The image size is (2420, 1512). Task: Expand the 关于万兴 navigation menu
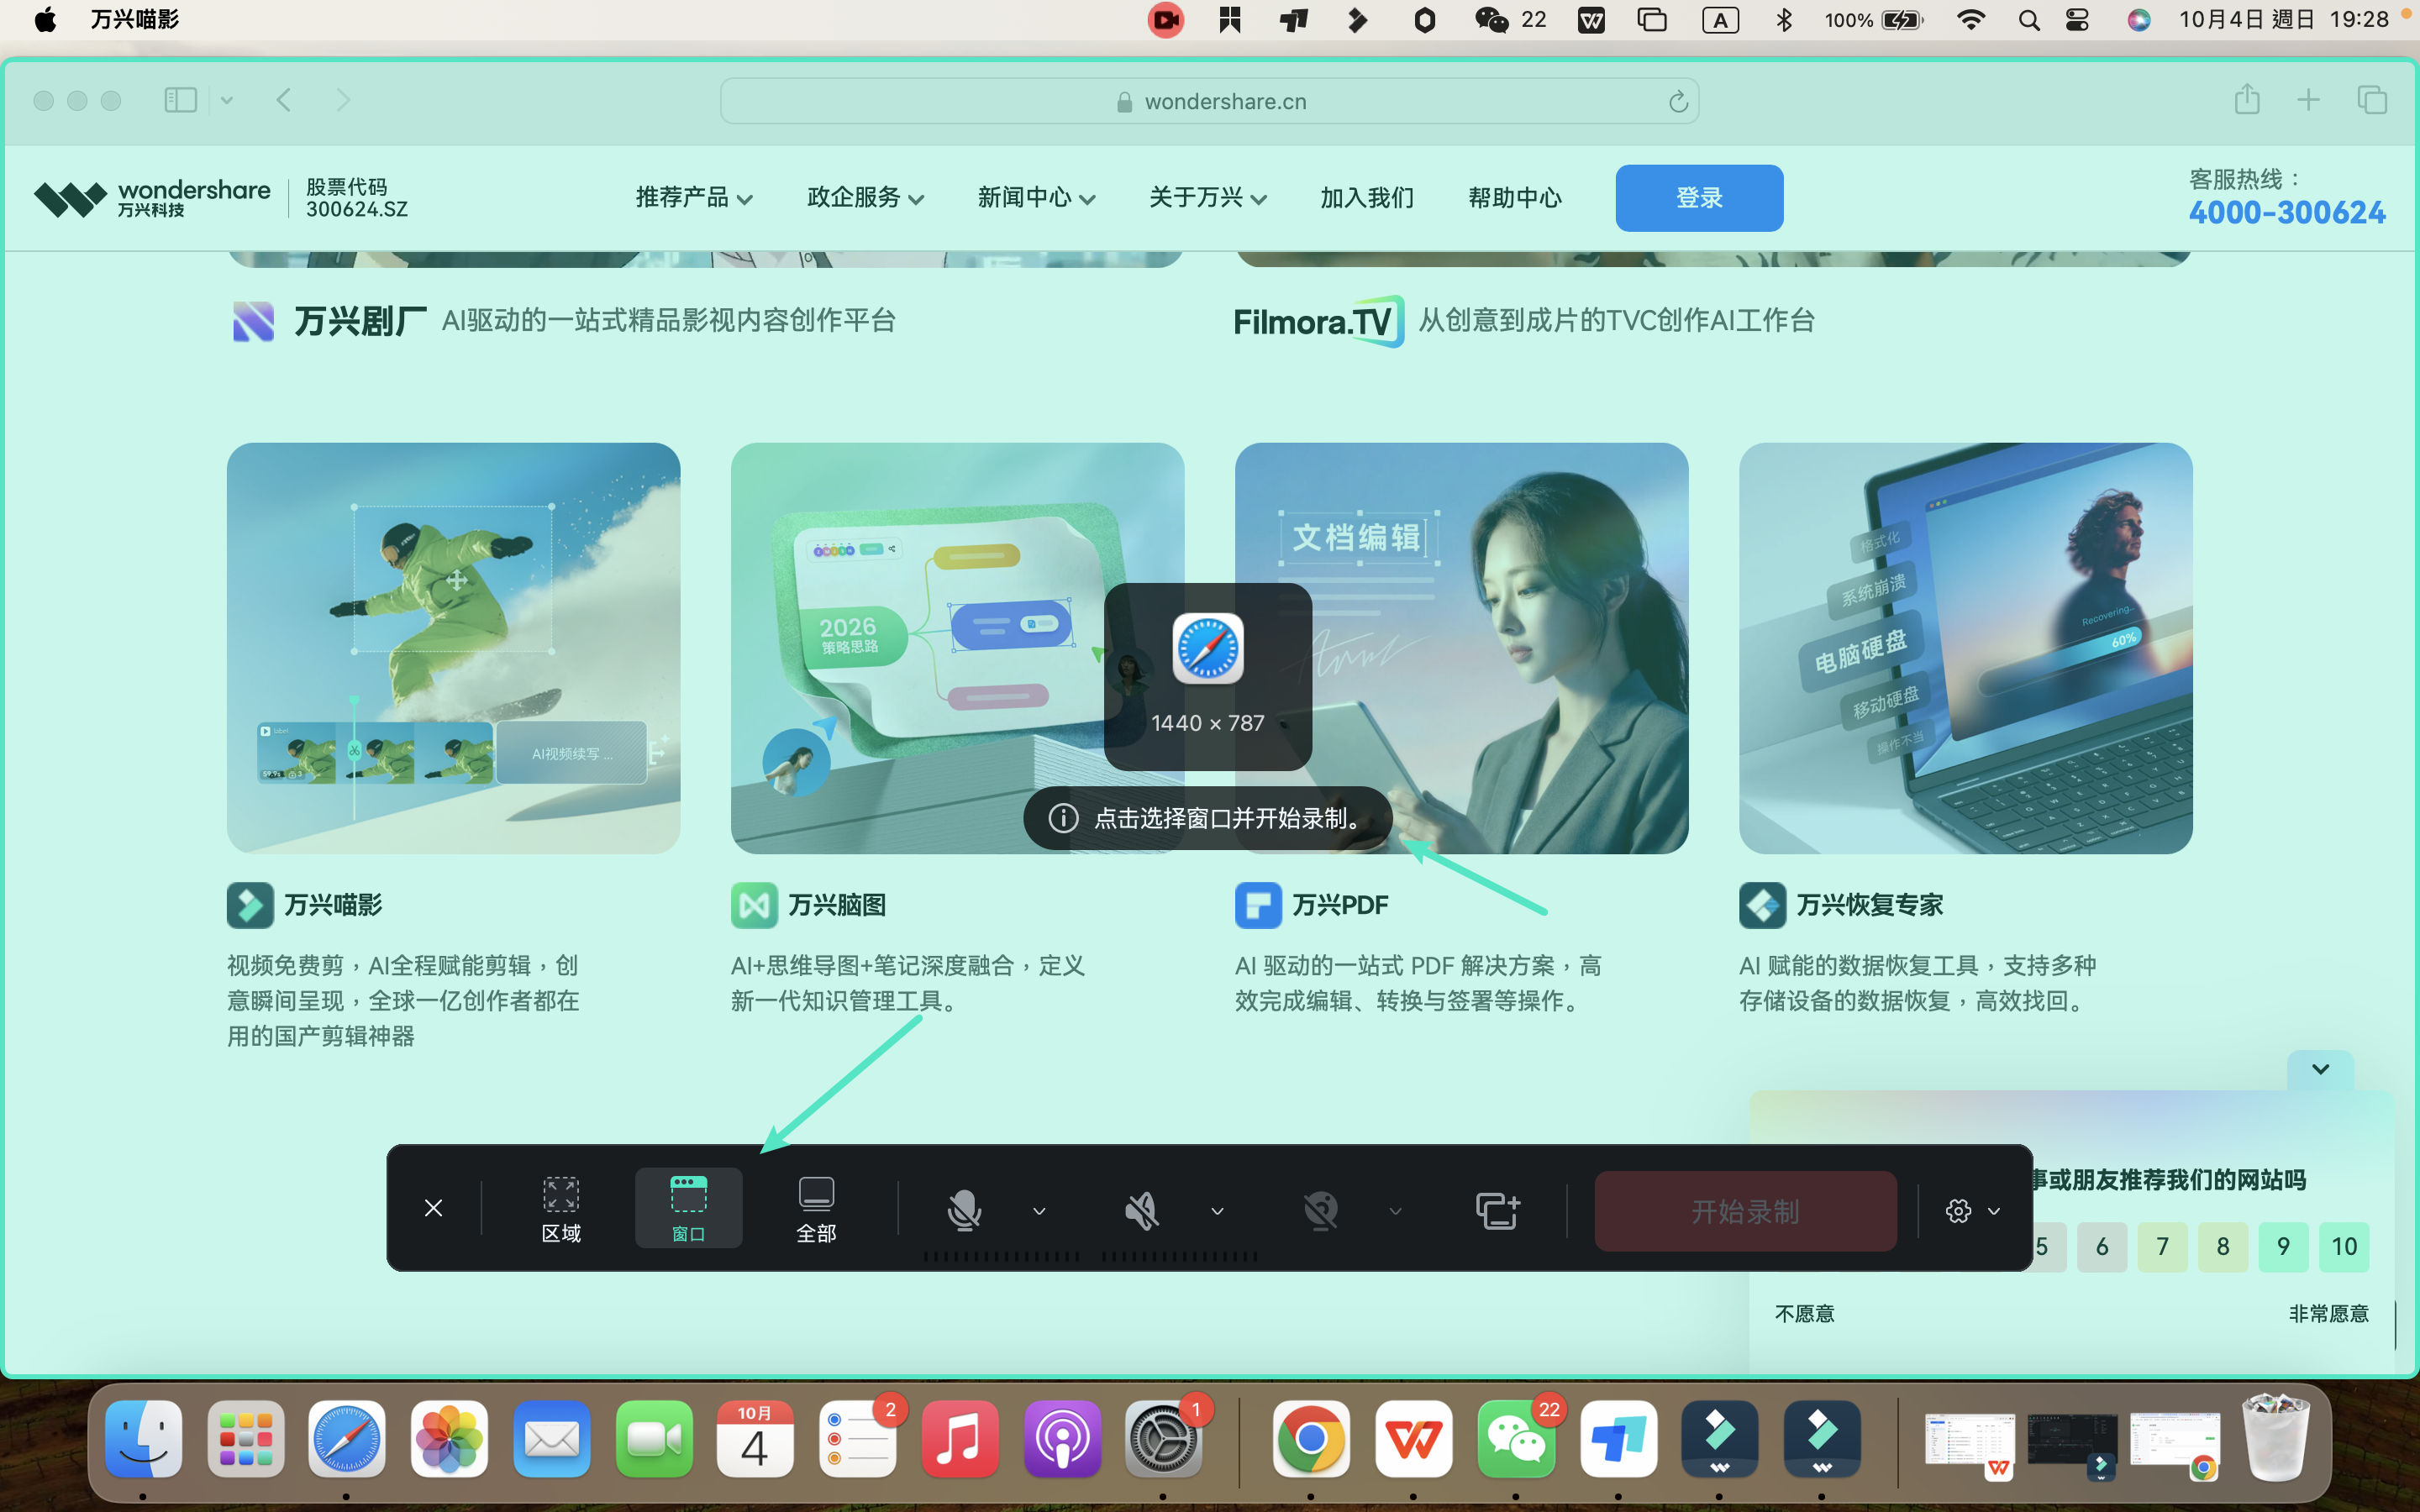click(x=1207, y=197)
